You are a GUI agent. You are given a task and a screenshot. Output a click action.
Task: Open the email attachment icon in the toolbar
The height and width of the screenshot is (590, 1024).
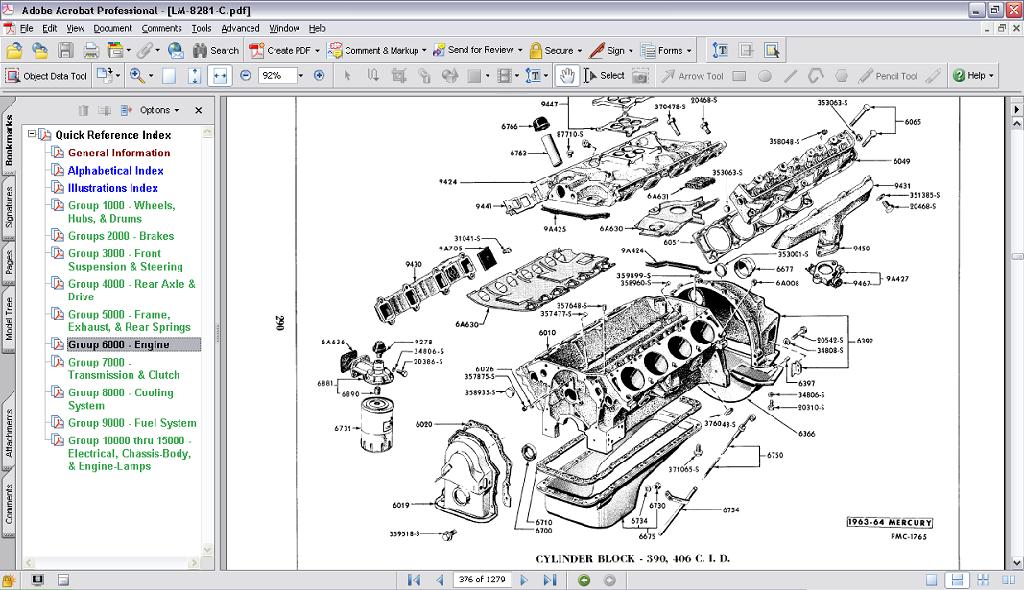click(176, 50)
